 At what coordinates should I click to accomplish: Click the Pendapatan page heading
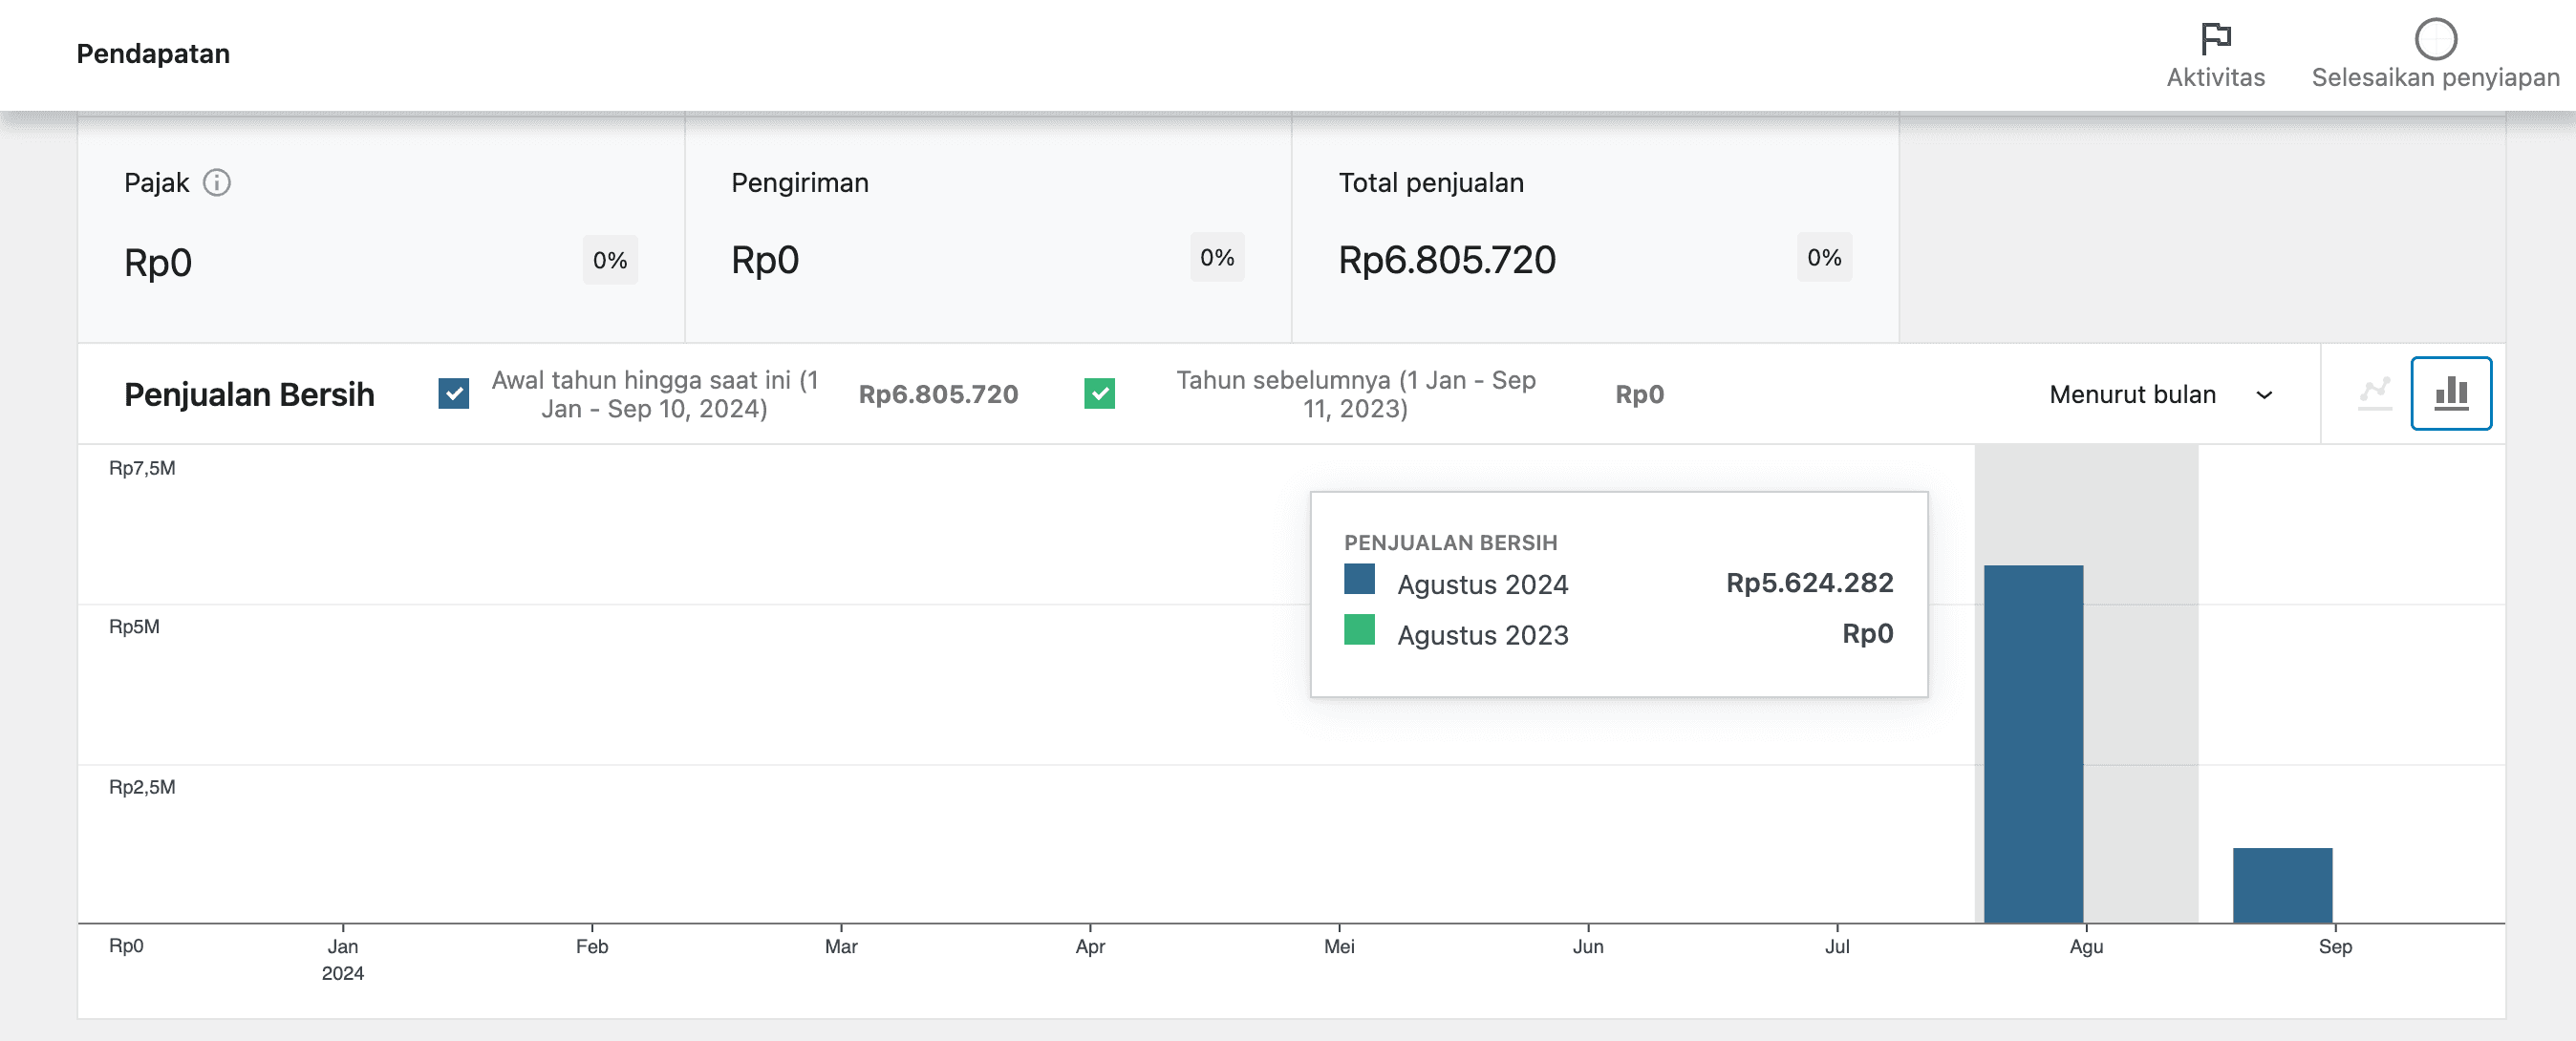(152, 53)
